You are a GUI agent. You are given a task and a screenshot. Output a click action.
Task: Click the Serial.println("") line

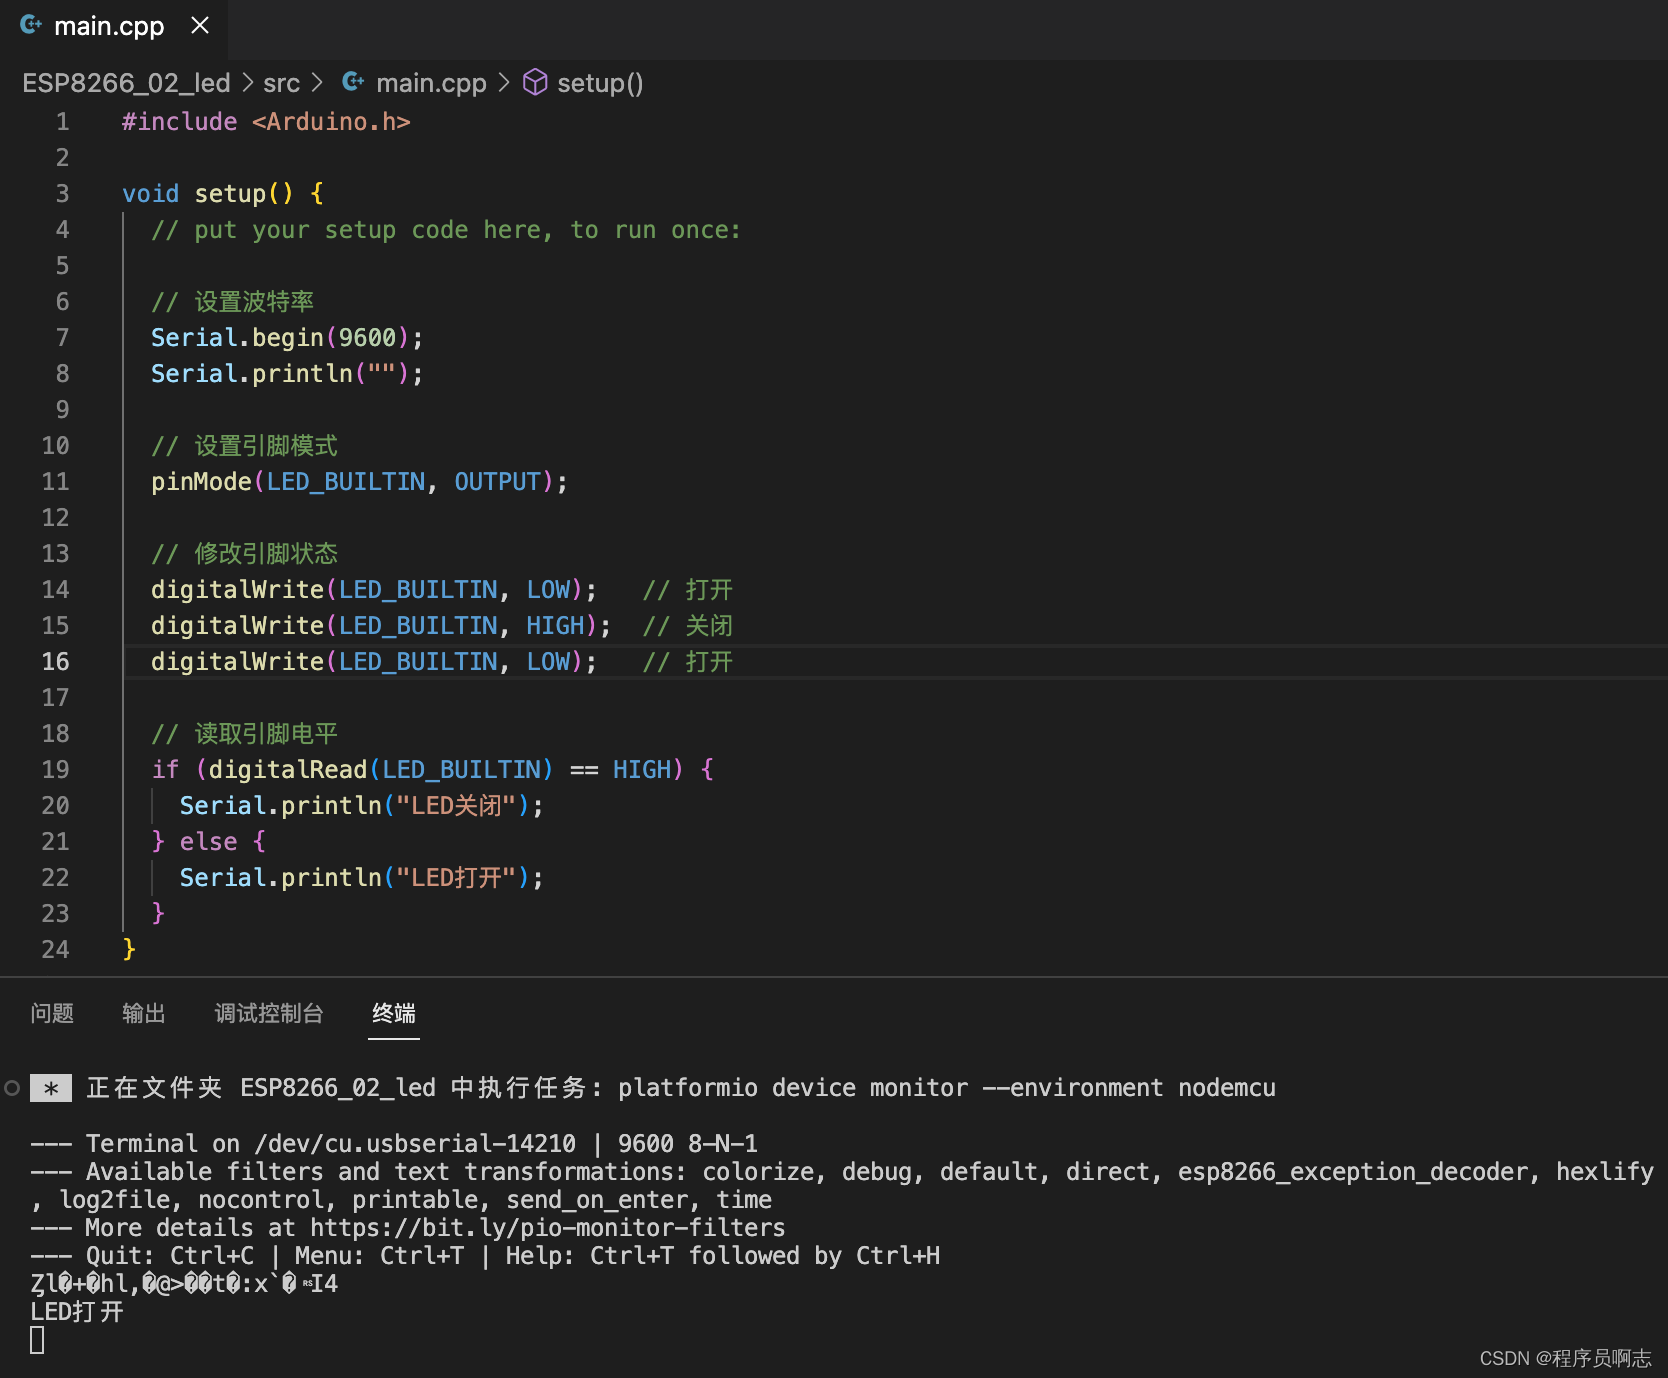pyautogui.click(x=287, y=374)
